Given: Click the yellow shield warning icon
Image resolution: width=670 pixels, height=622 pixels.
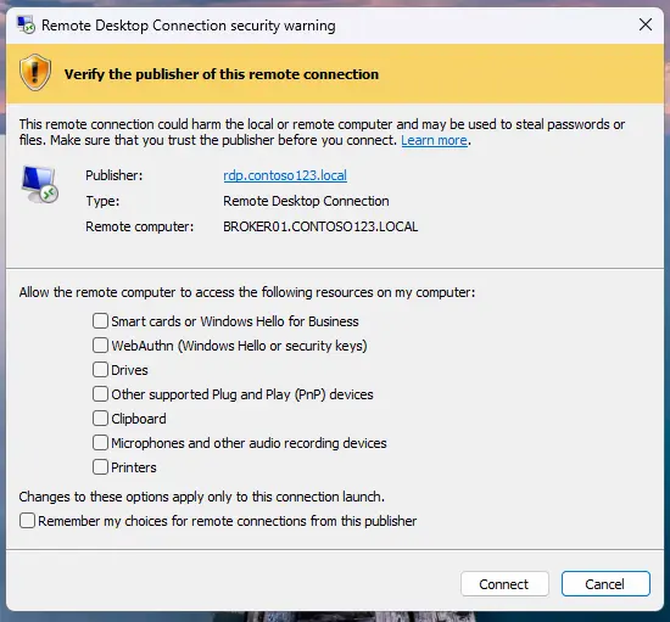Looking at the screenshot, I should pyautogui.click(x=35, y=73).
